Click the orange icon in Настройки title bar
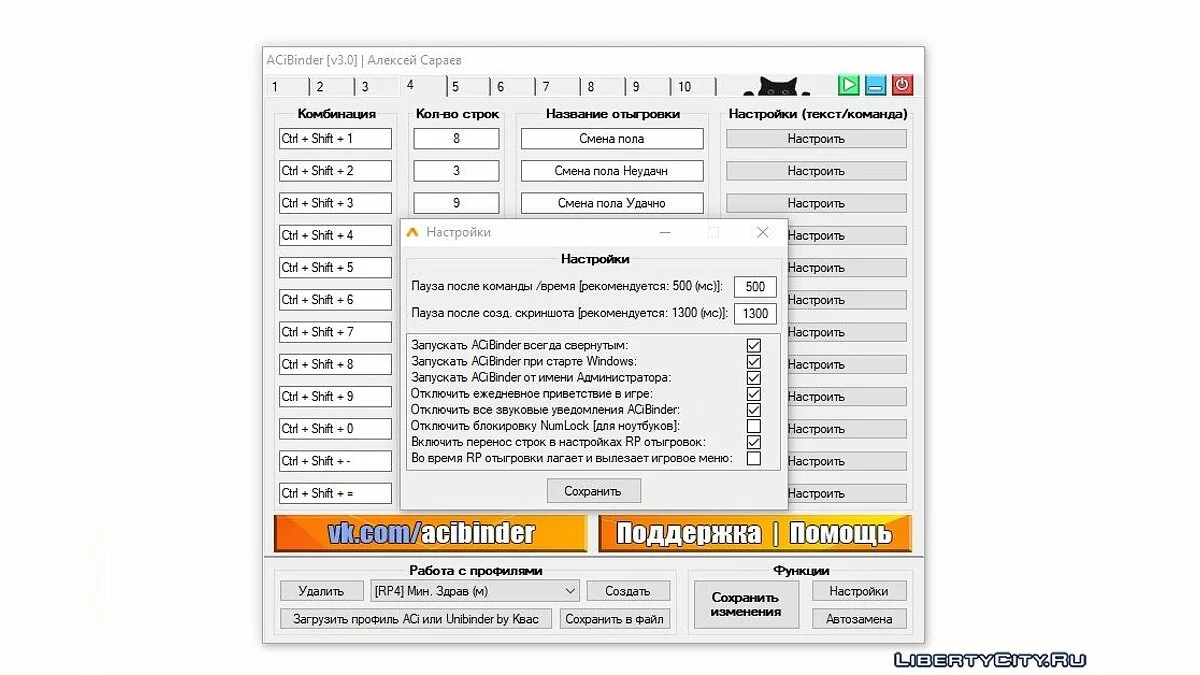The image size is (1200, 675). coord(412,232)
